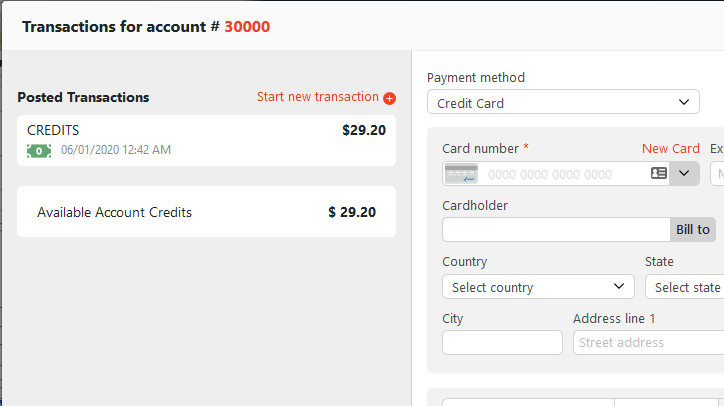The height and width of the screenshot is (406, 724).
Task: Focus the Card number input field
Action: (x=560, y=174)
